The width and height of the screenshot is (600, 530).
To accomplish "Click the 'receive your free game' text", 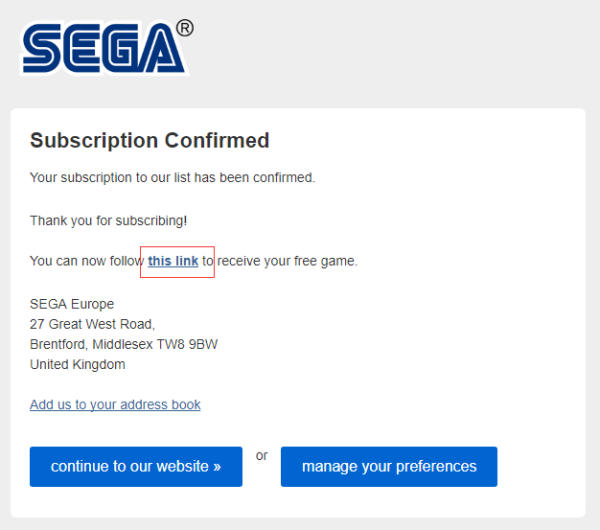I will pyautogui.click(x=287, y=261).
